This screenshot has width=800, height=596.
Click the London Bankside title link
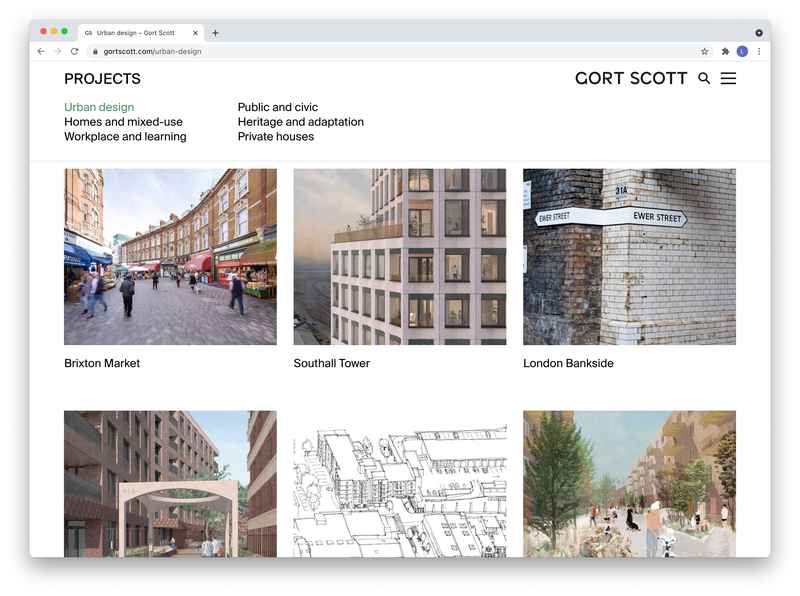568,363
